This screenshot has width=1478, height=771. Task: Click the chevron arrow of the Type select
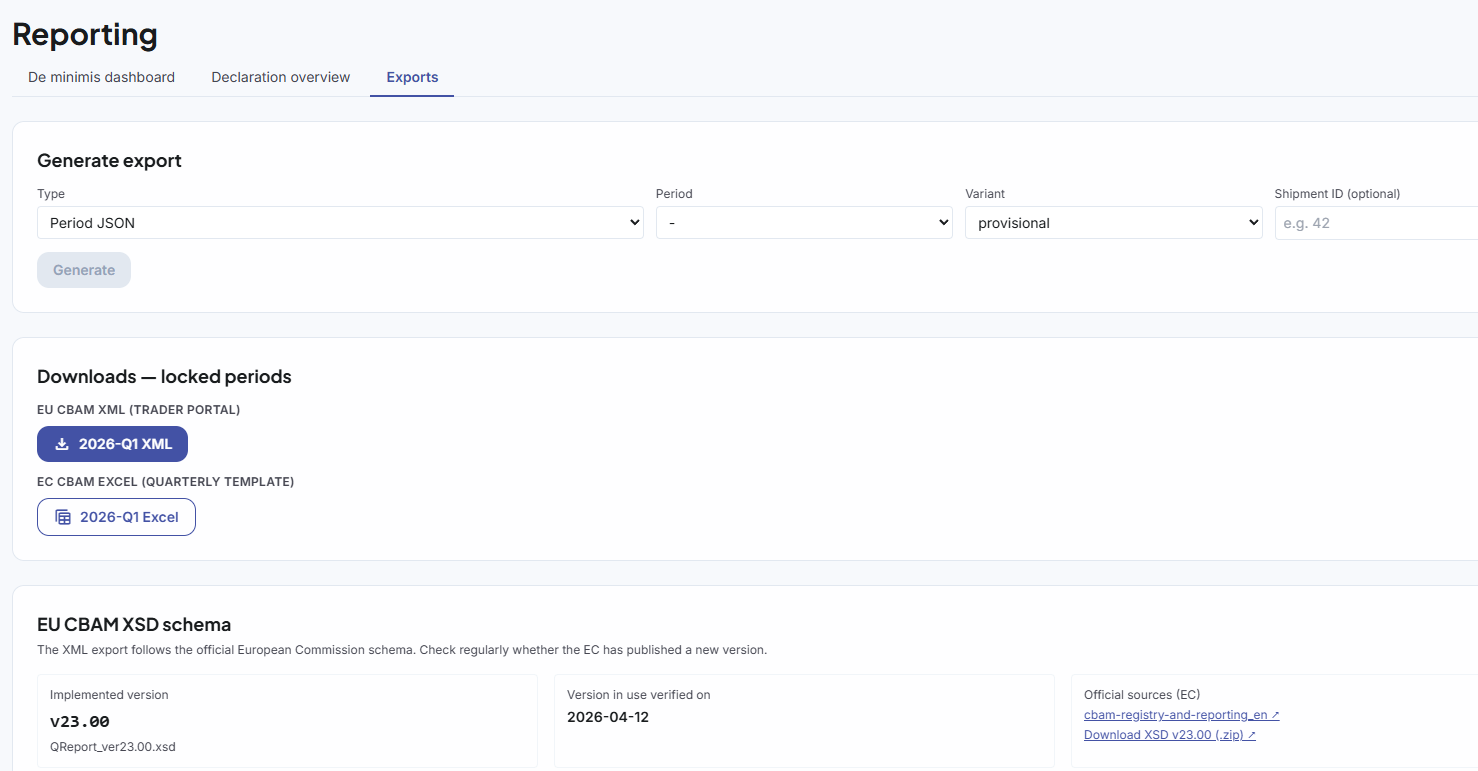[x=634, y=223]
